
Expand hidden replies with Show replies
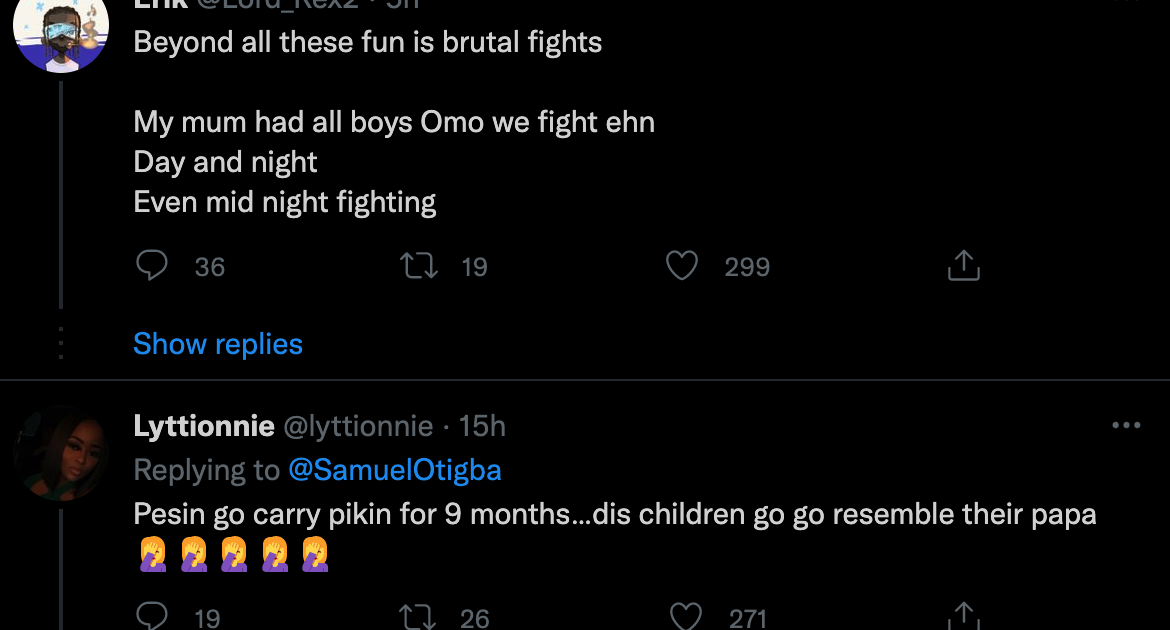(x=218, y=344)
